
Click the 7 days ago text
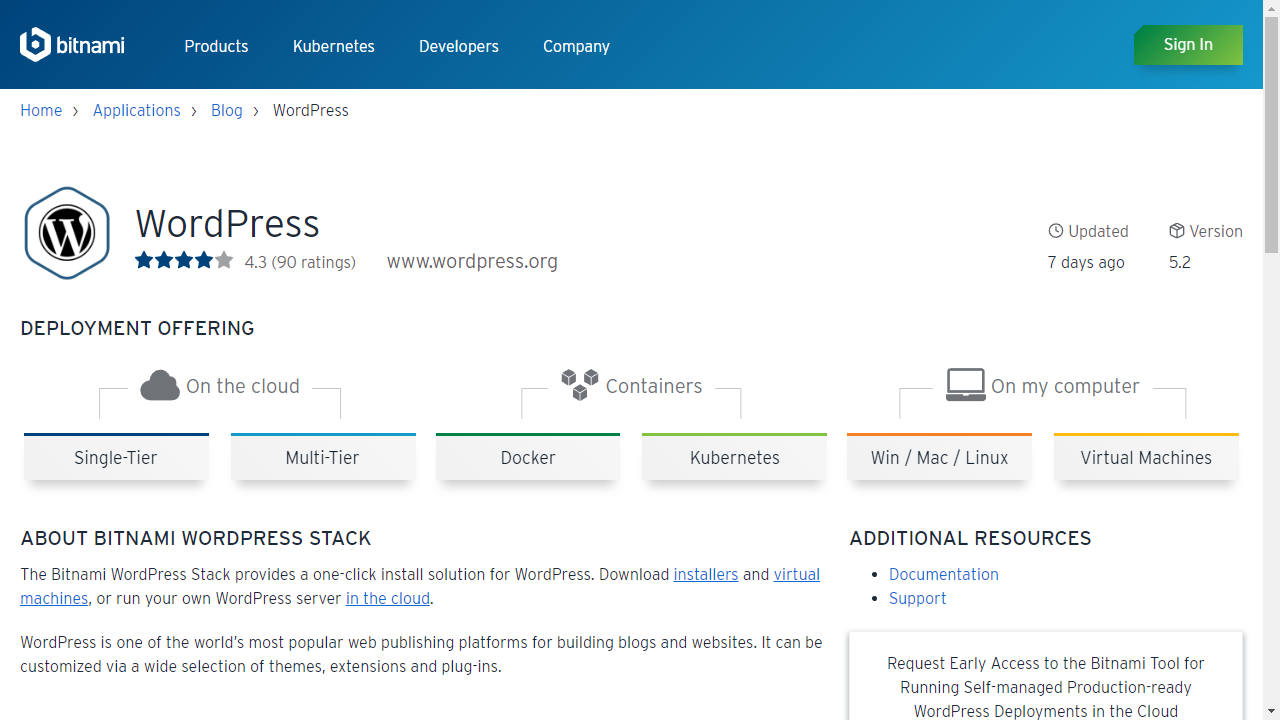tap(1086, 262)
